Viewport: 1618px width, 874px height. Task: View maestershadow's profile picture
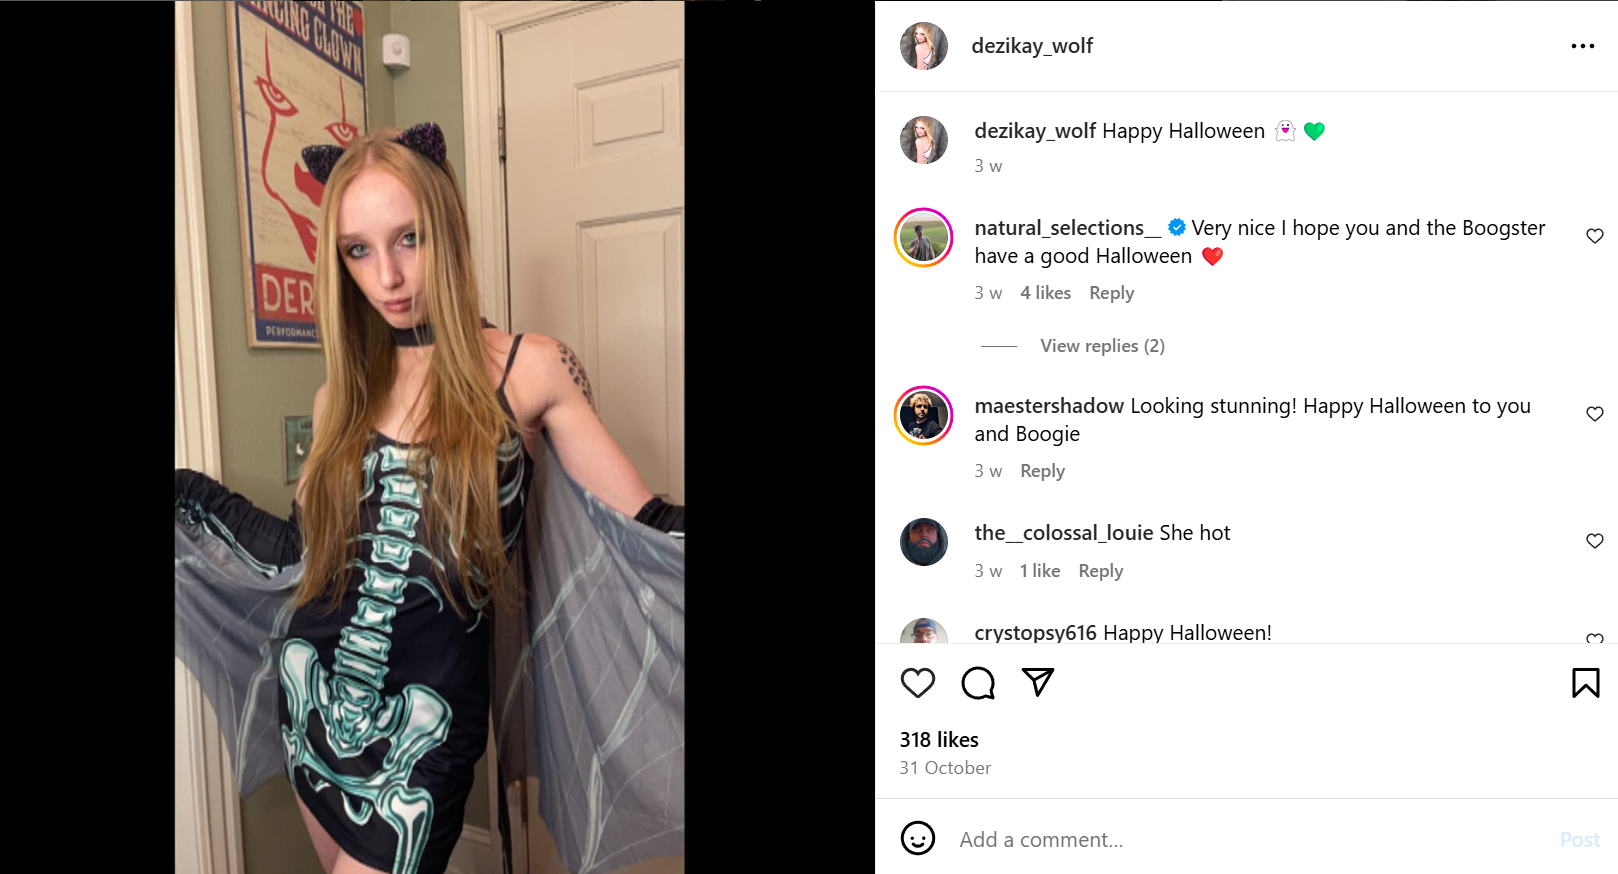tap(923, 415)
